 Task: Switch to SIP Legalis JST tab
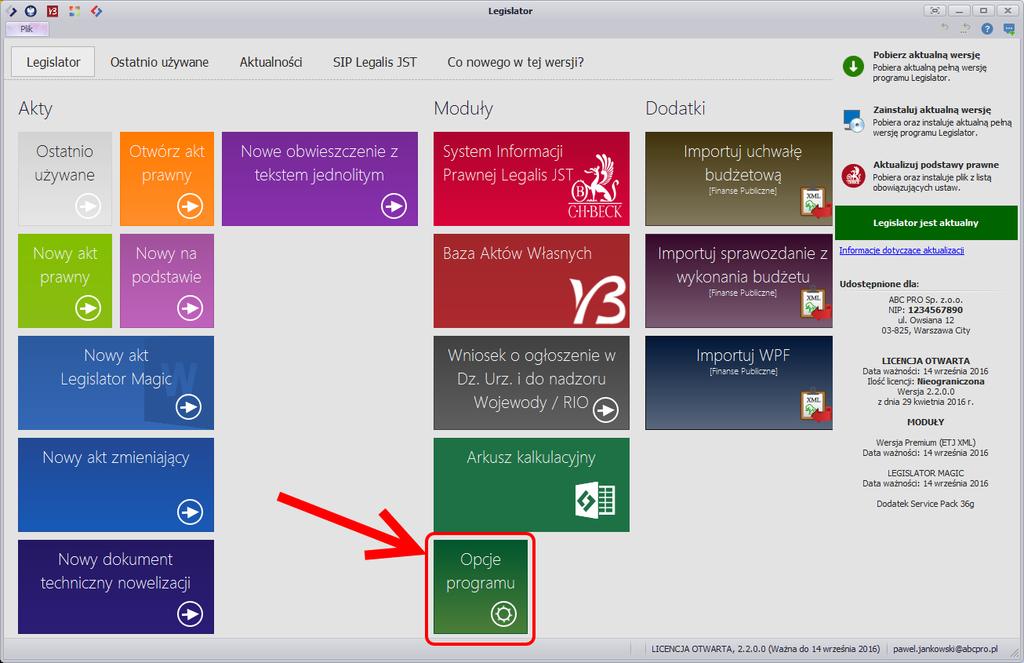[x=375, y=62]
